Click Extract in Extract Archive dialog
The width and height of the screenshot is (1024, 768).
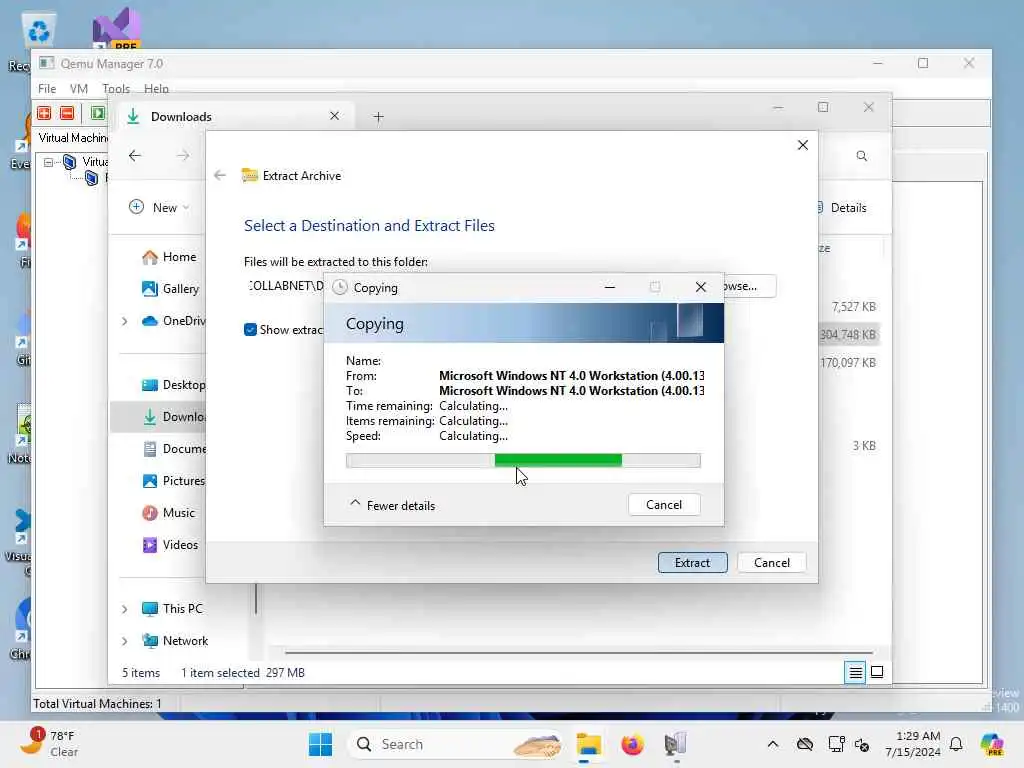click(692, 563)
